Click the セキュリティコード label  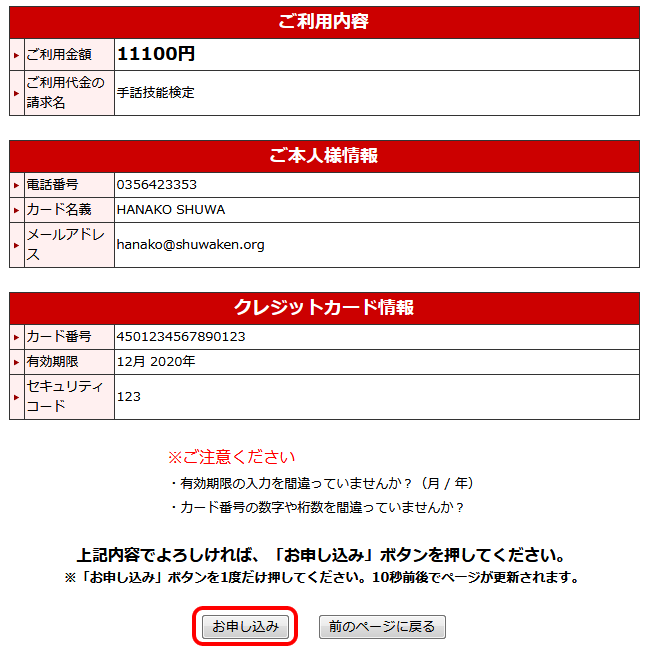pos(65,396)
